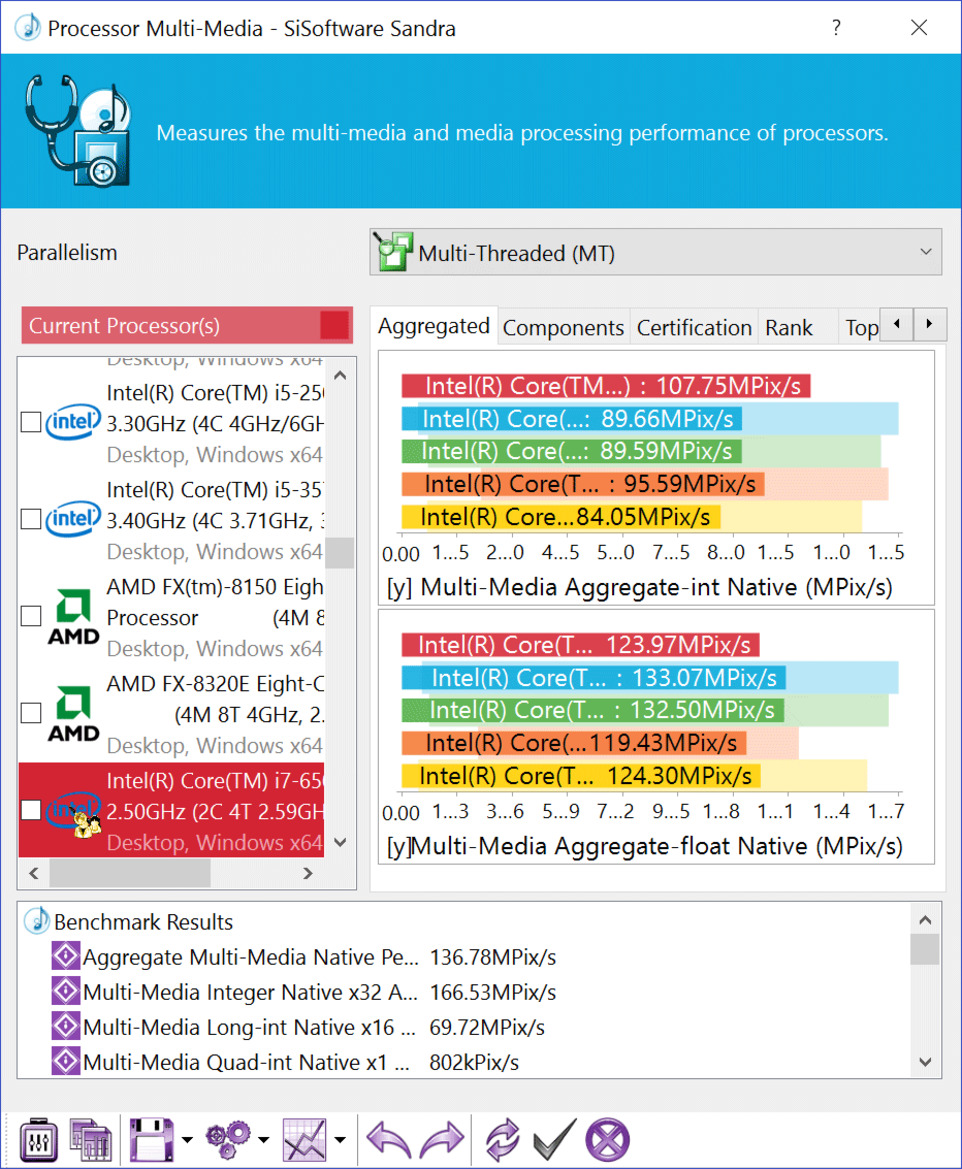Click the Benchmark Results header icon
Image resolution: width=962 pixels, height=1169 pixels.
click(37, 921)
